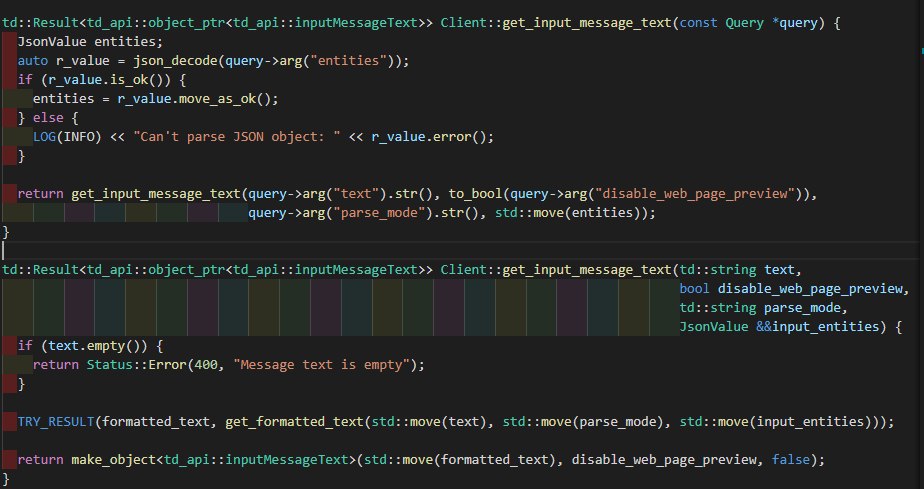The width and height of the screenshot is (924, 489).
Task: Click the "JsonValue &&input_entities" parameter
Action: [x=780, y=326]
